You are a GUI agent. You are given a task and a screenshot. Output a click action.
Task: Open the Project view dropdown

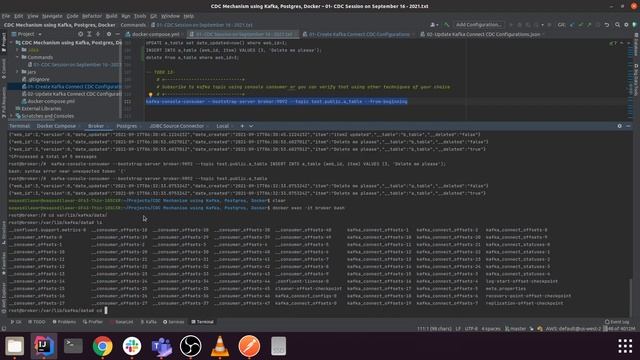pyautogui.click(x=27, y=34)
